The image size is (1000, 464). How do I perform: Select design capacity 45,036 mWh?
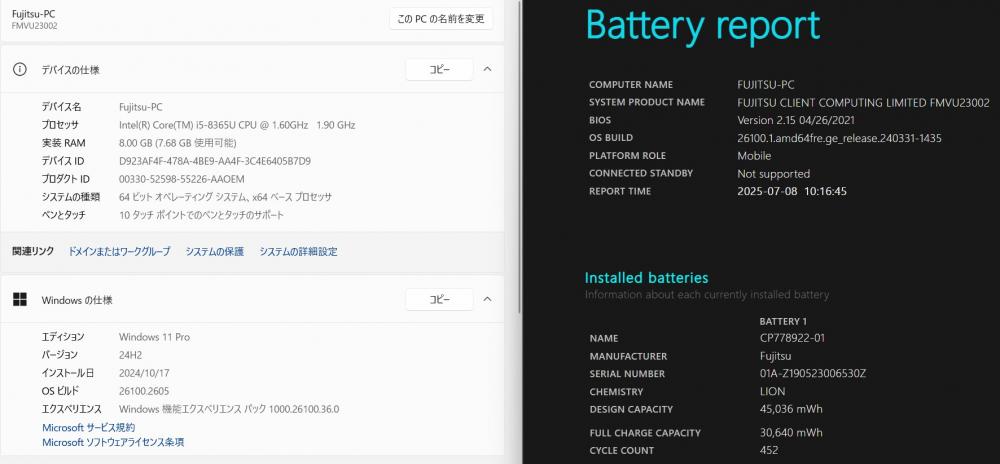791,409
